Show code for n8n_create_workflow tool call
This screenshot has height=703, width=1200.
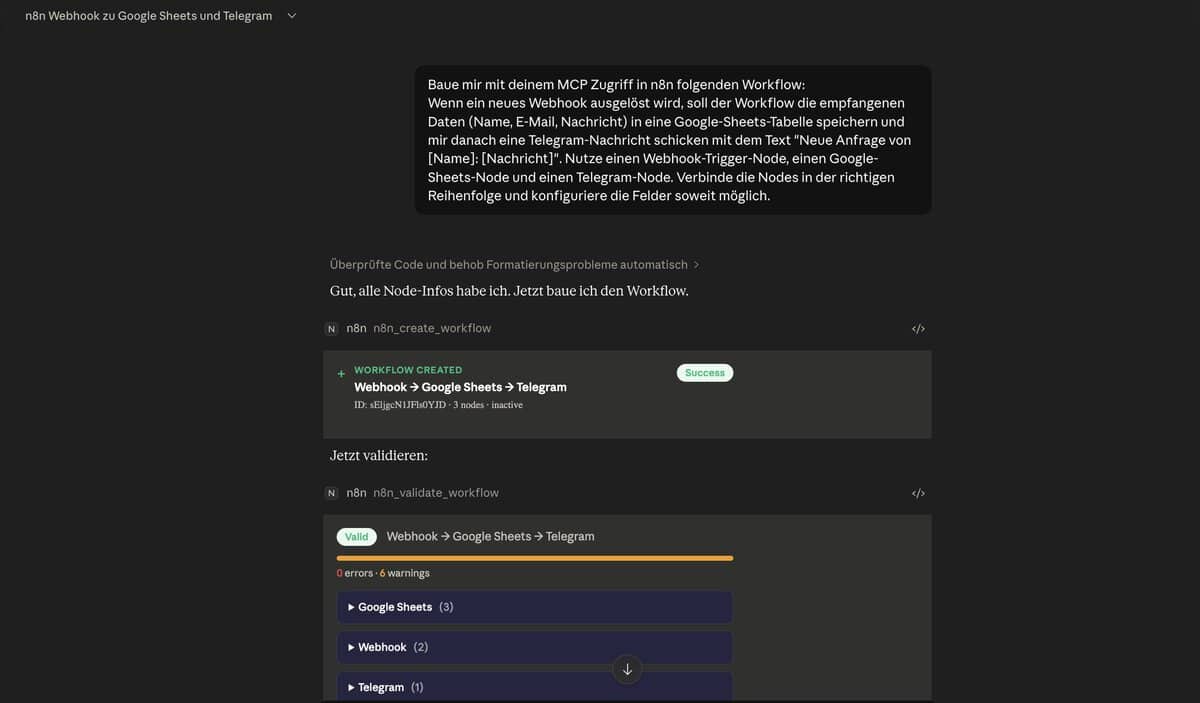[x=918, y=329]
